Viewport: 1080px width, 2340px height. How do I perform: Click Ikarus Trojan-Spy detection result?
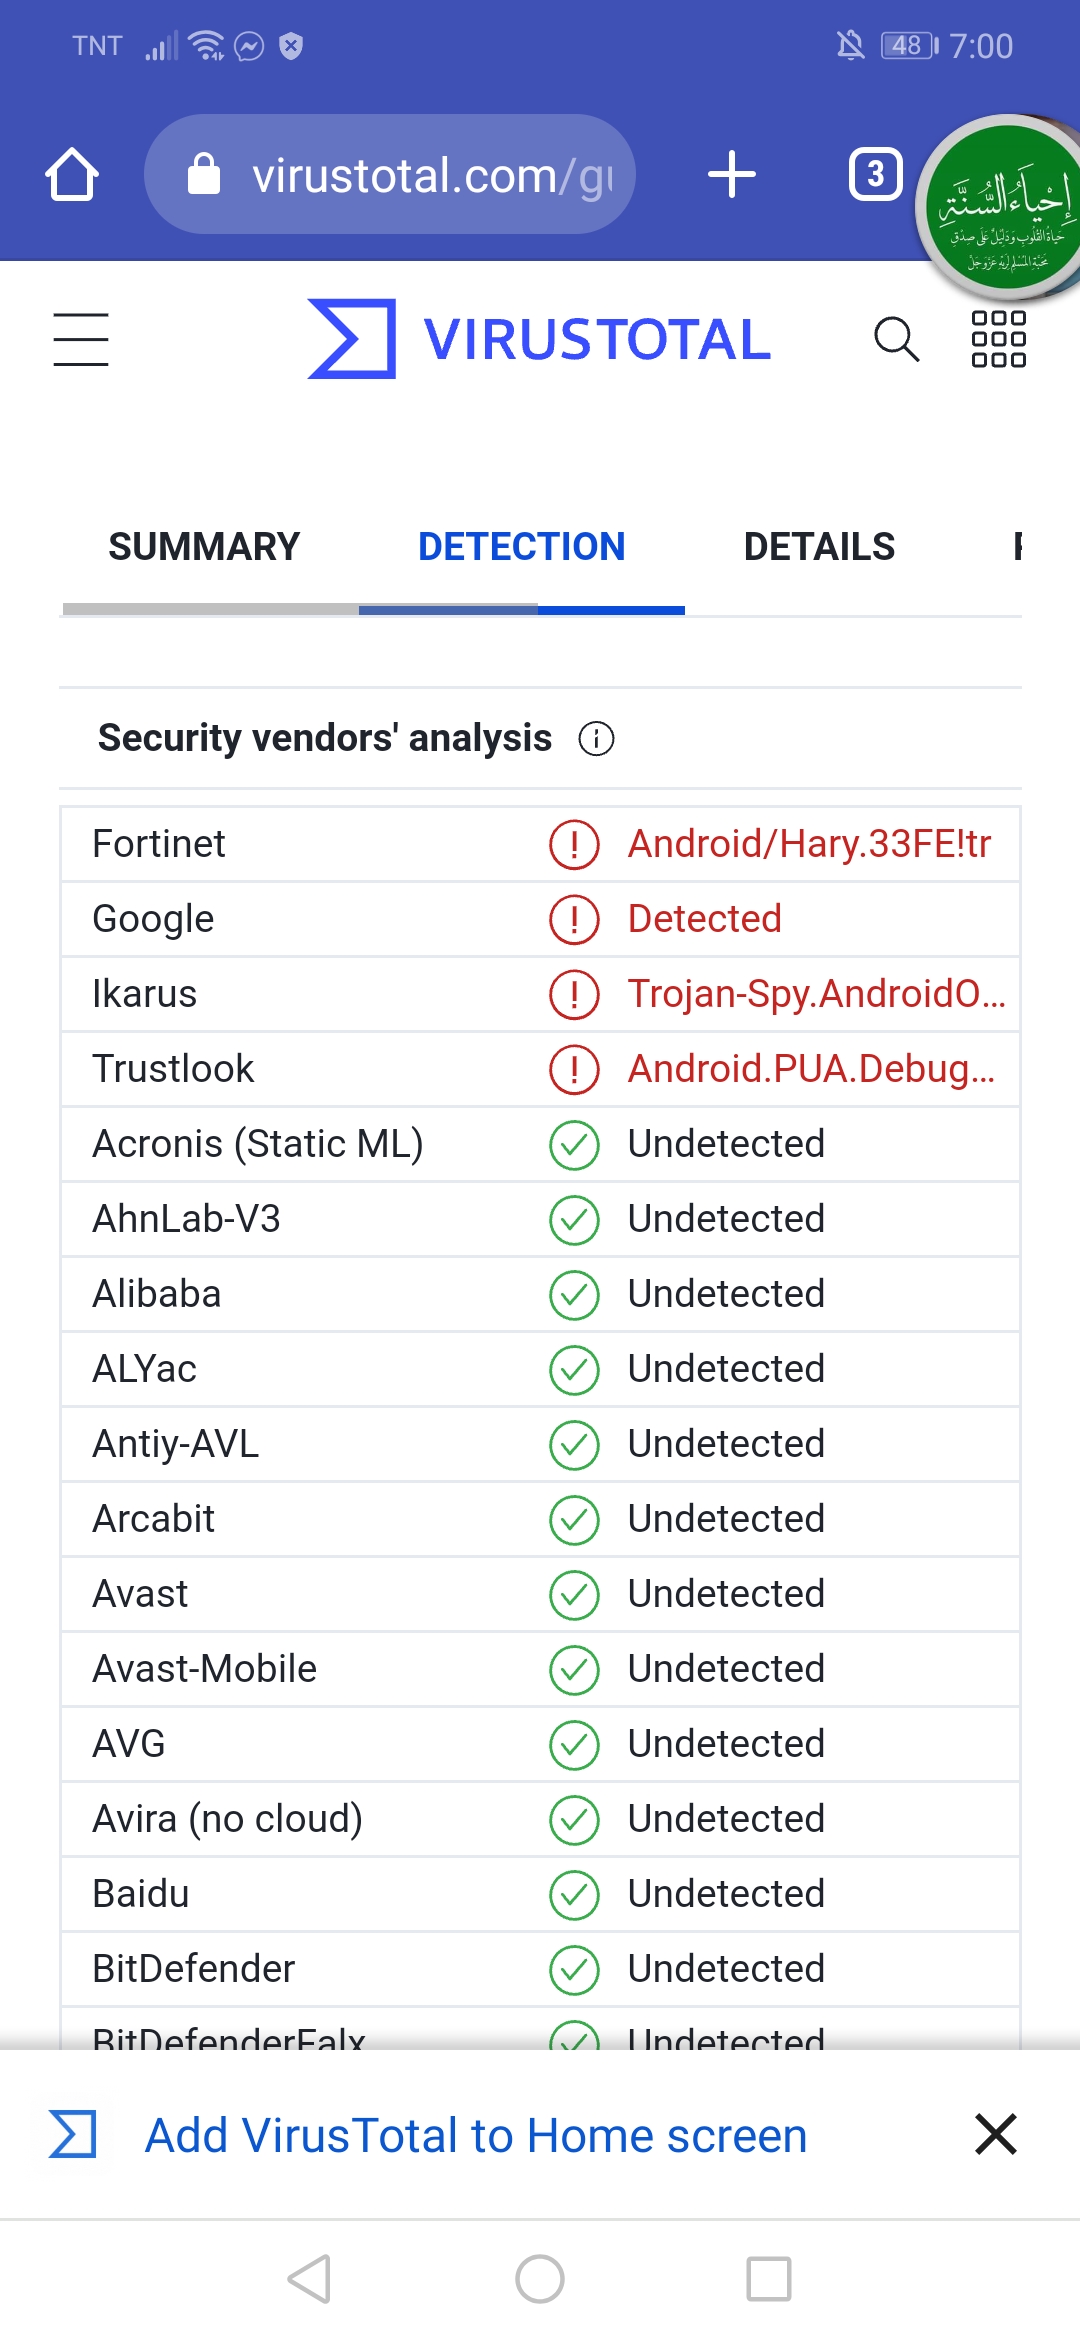pos(817,994)
